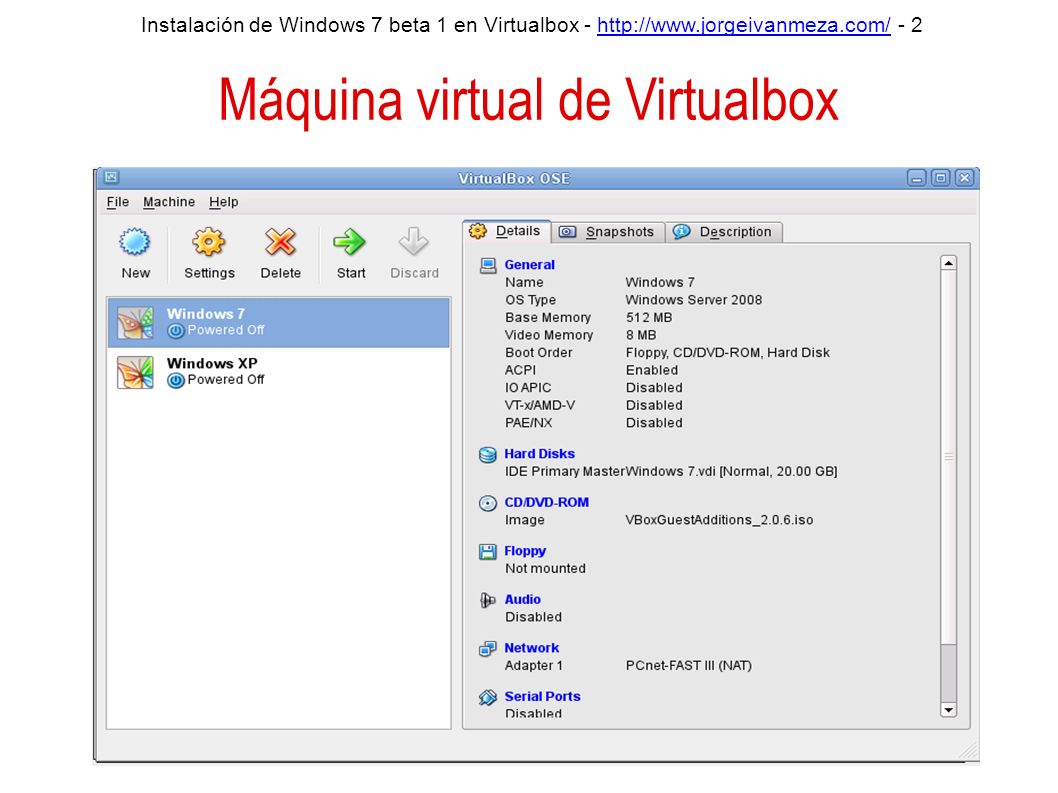Open jorgeivanmeza.com link in slide header

pyautogui.click(x=744, y=25)
